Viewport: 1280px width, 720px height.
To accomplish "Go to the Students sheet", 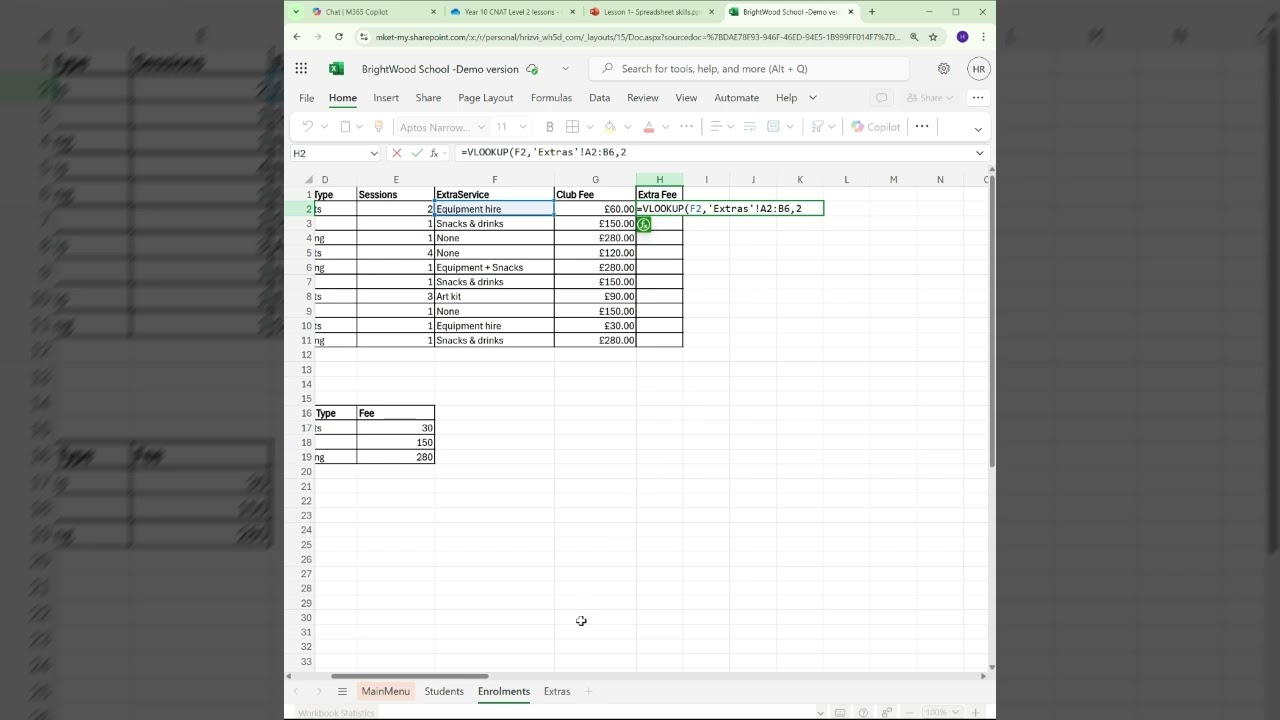I will [x=444, y=692].
